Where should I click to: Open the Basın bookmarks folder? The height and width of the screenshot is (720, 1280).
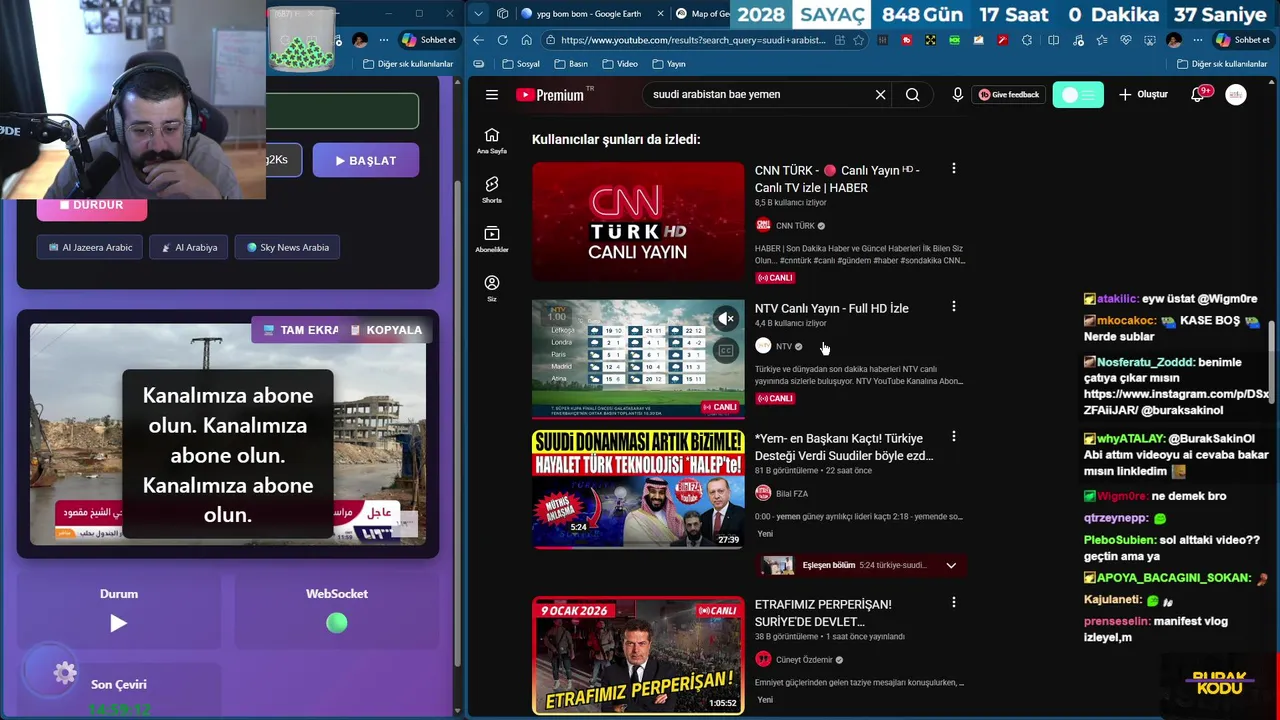pos(571,64)
